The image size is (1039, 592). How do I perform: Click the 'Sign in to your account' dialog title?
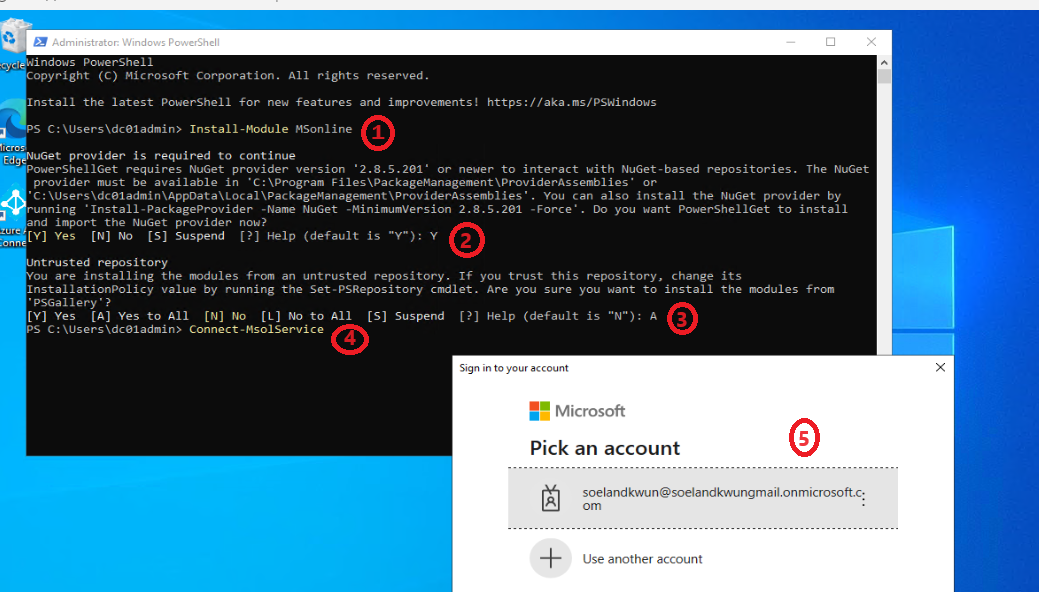coord(514,368)
